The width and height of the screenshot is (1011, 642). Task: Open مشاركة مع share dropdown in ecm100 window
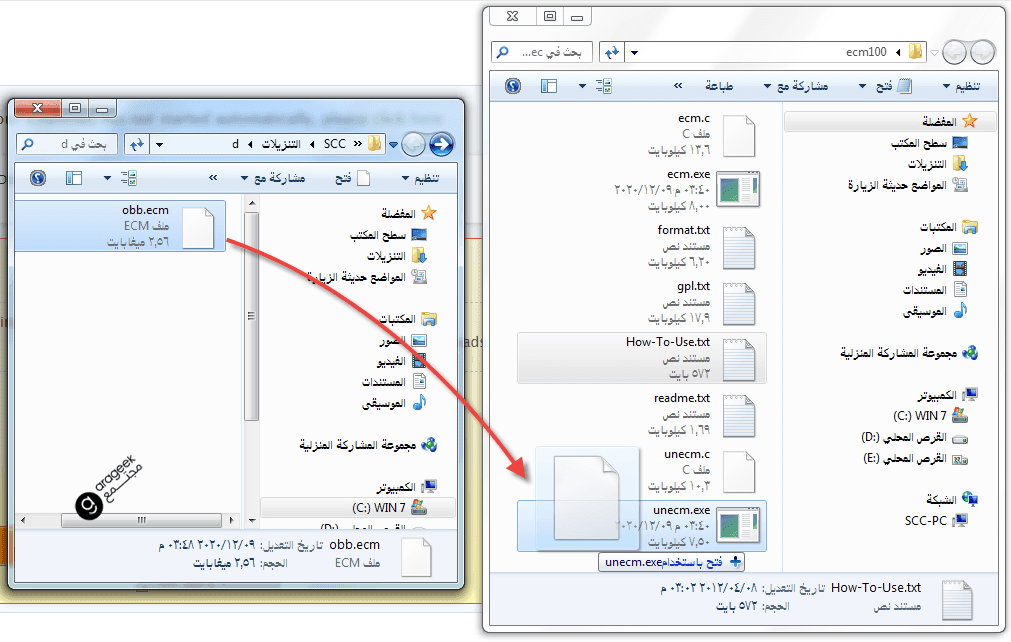tap(796, 86)
